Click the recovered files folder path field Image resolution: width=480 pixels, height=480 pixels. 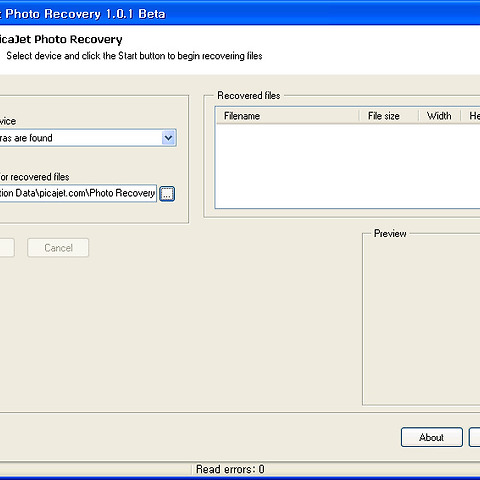point(78,193)
